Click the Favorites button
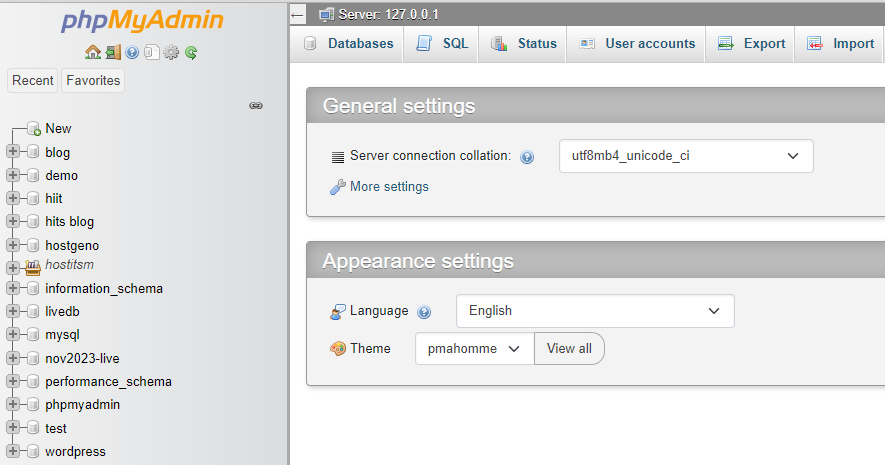This screenshot has height=465, width=885. (x=93, y=81)
